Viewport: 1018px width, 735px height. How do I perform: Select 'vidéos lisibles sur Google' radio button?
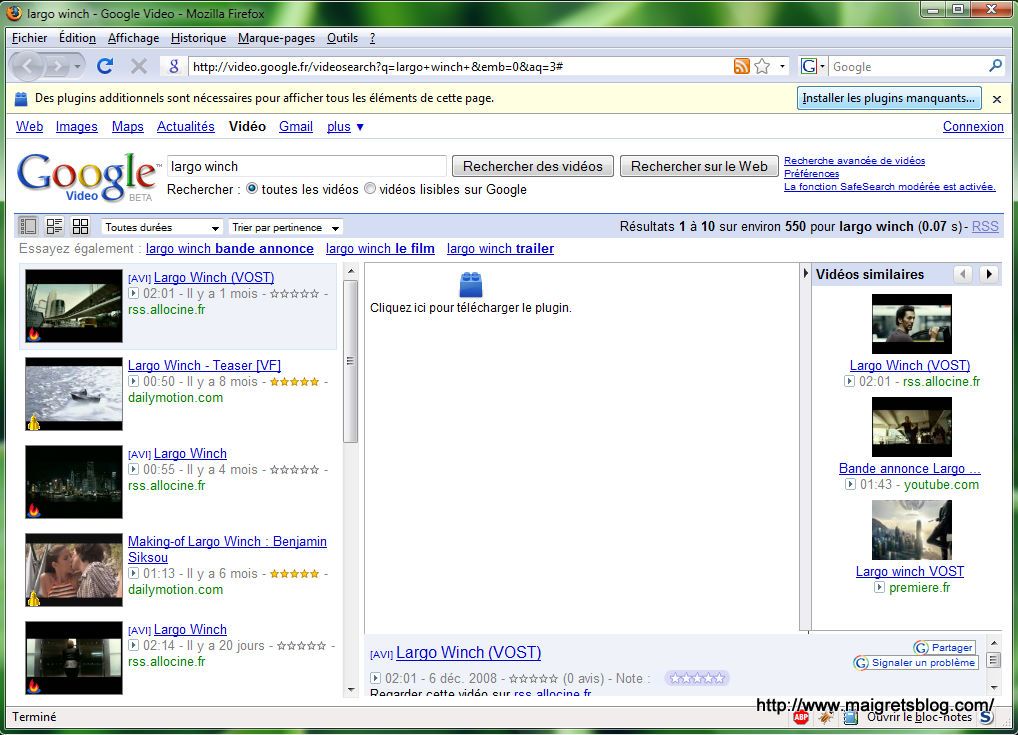click(x=370, y=188)
